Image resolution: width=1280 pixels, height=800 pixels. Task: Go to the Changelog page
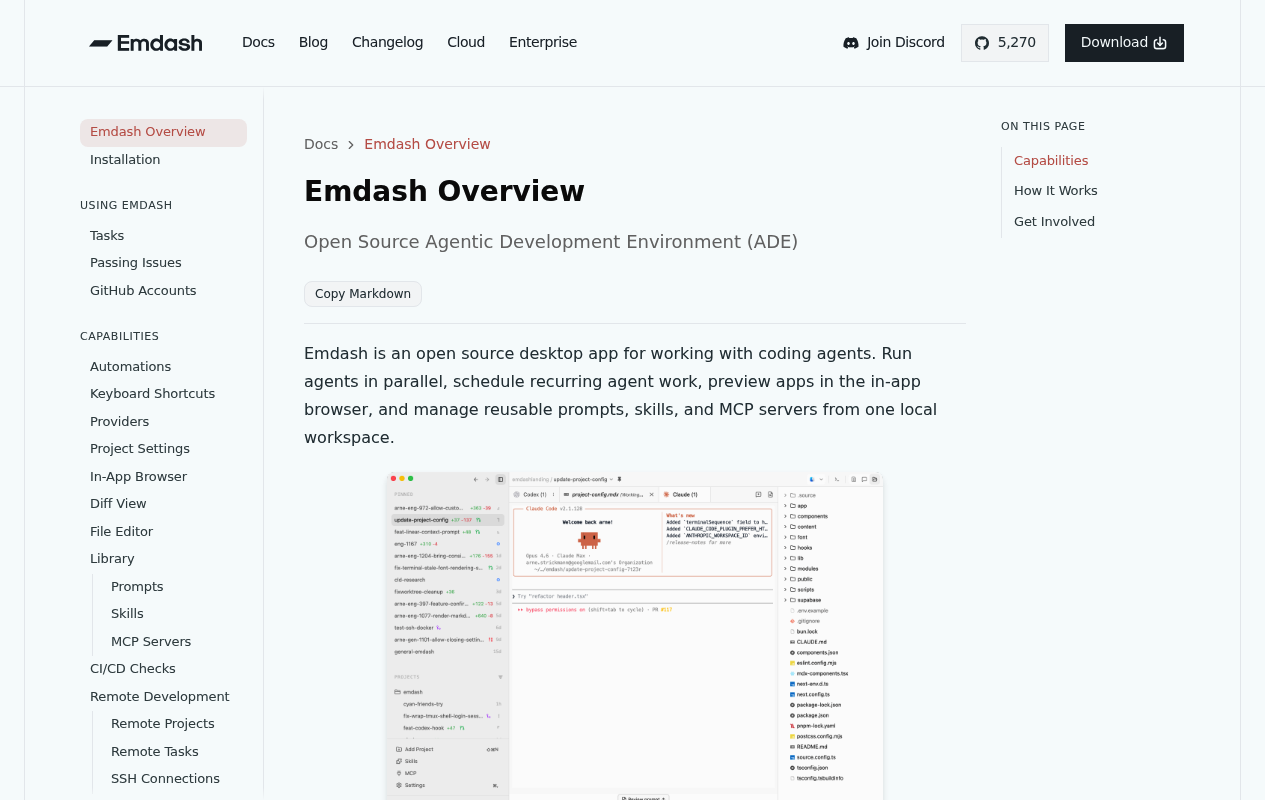[x=387, y=42]
